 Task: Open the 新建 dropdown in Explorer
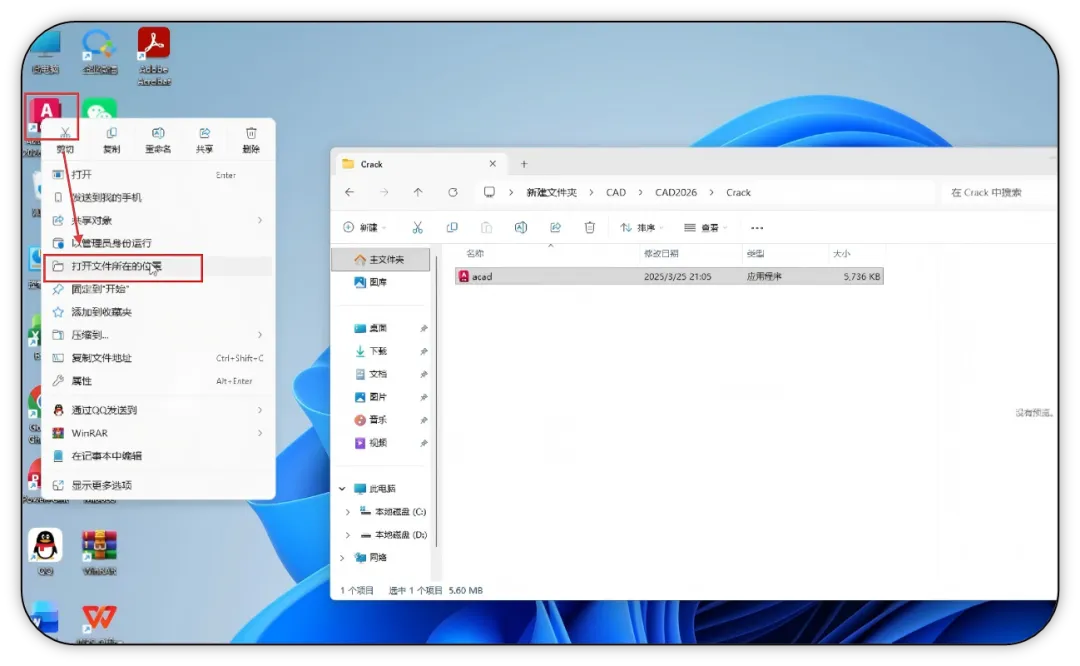365,228
